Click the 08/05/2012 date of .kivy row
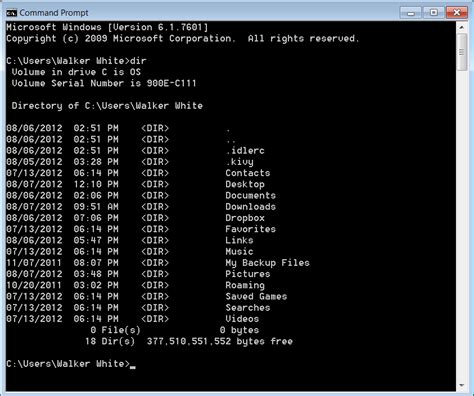 coord(34,162)
